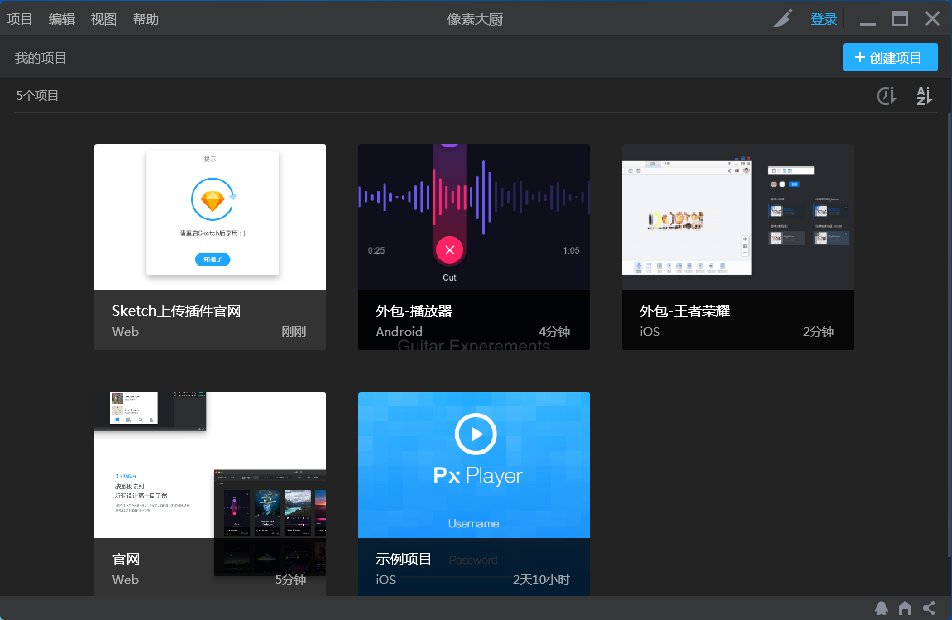Open the 外包-播放器 Android project
The image size is (952, 620).
(x=473, y=200)
